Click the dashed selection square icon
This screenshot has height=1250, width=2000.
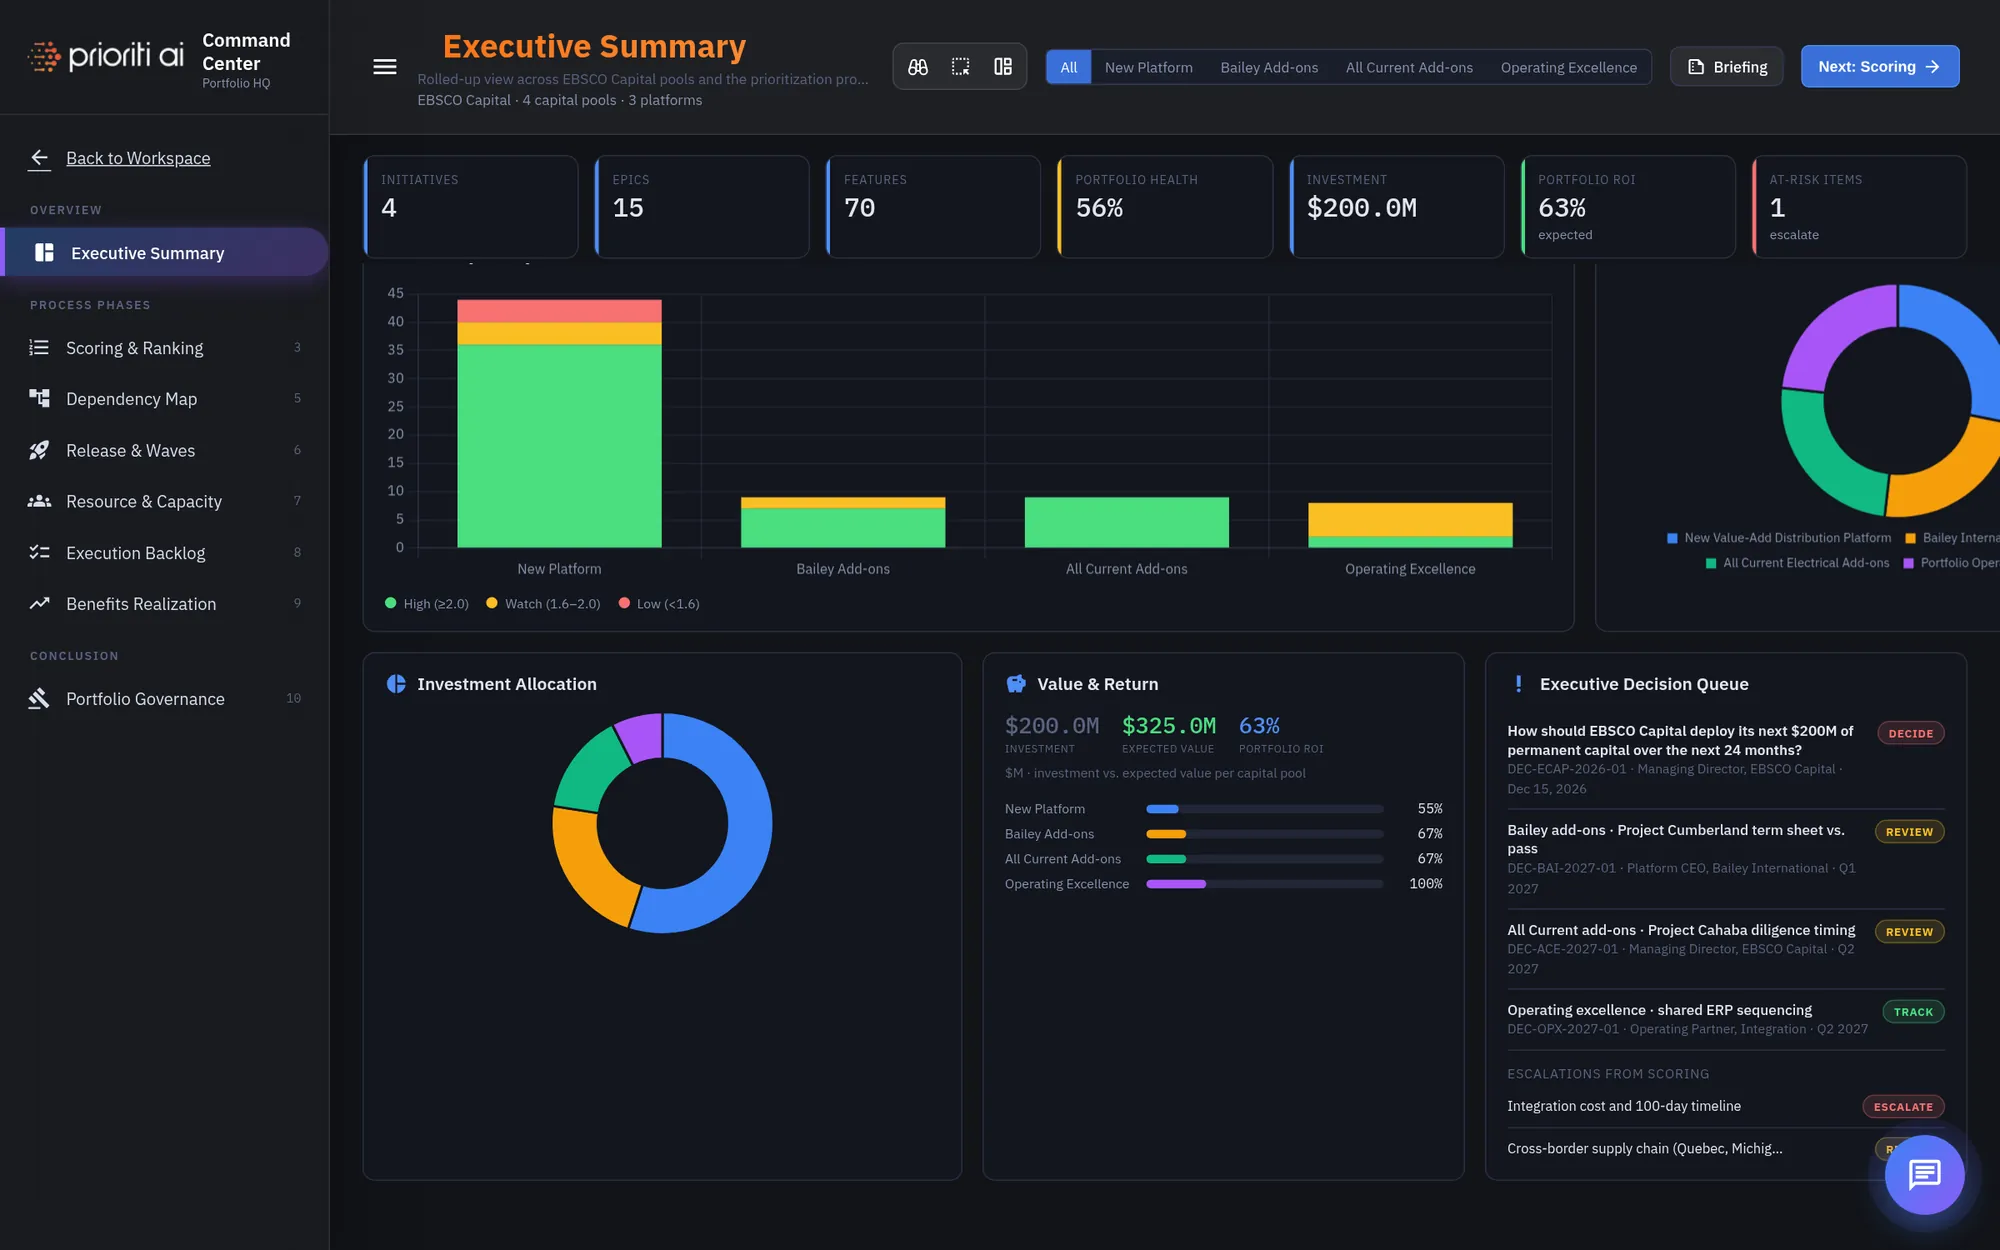(x=960, y=67)
